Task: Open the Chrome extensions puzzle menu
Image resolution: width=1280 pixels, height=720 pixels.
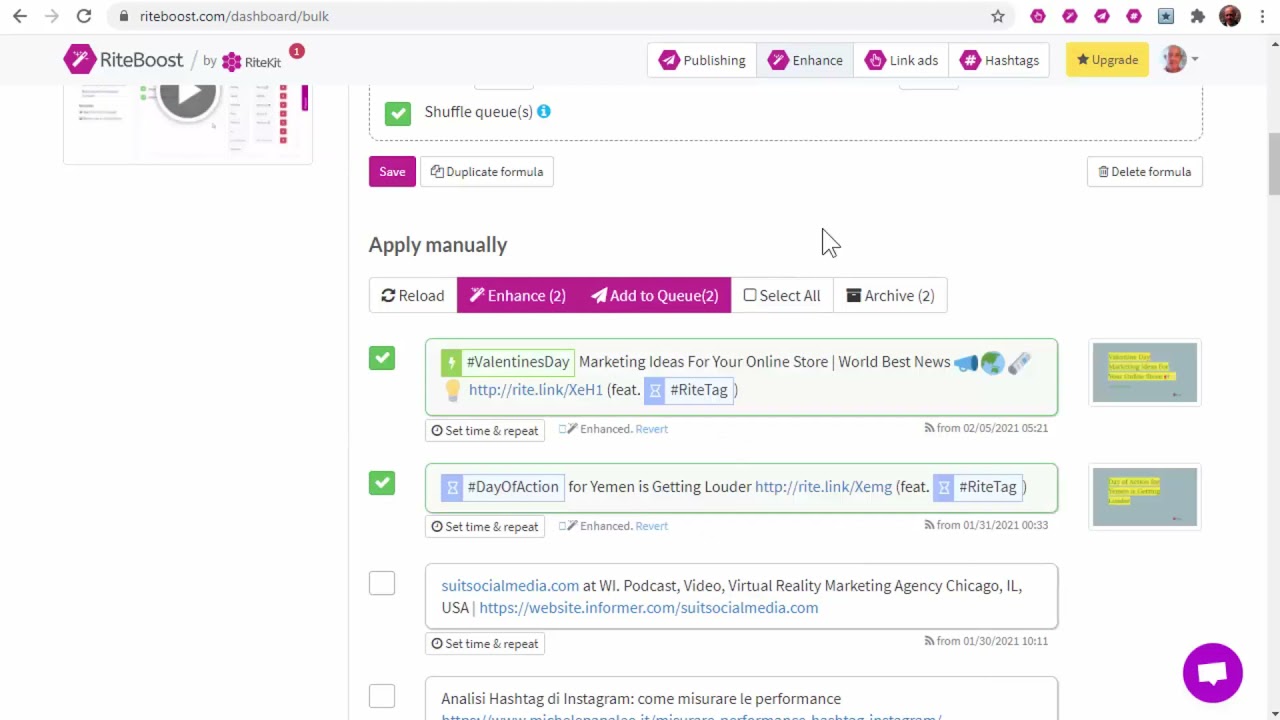Action: pyautogui.click(x=1198, y=16)
